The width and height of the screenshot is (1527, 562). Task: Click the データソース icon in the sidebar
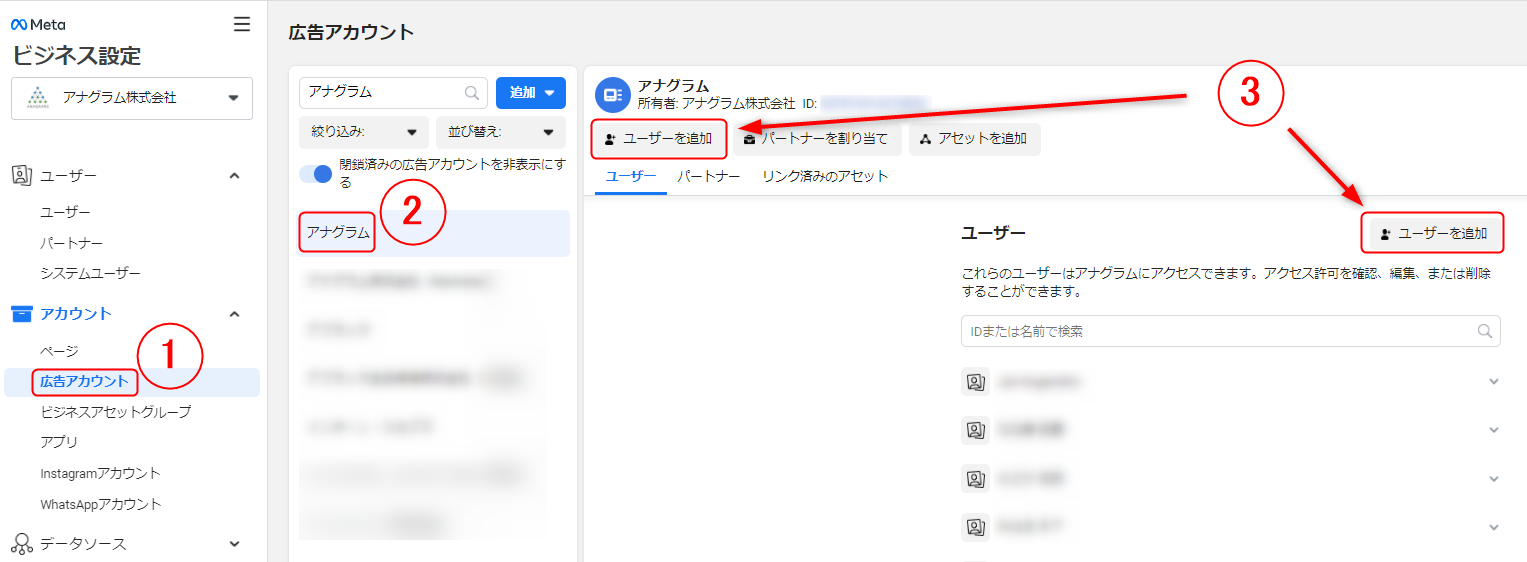[22, 543]
